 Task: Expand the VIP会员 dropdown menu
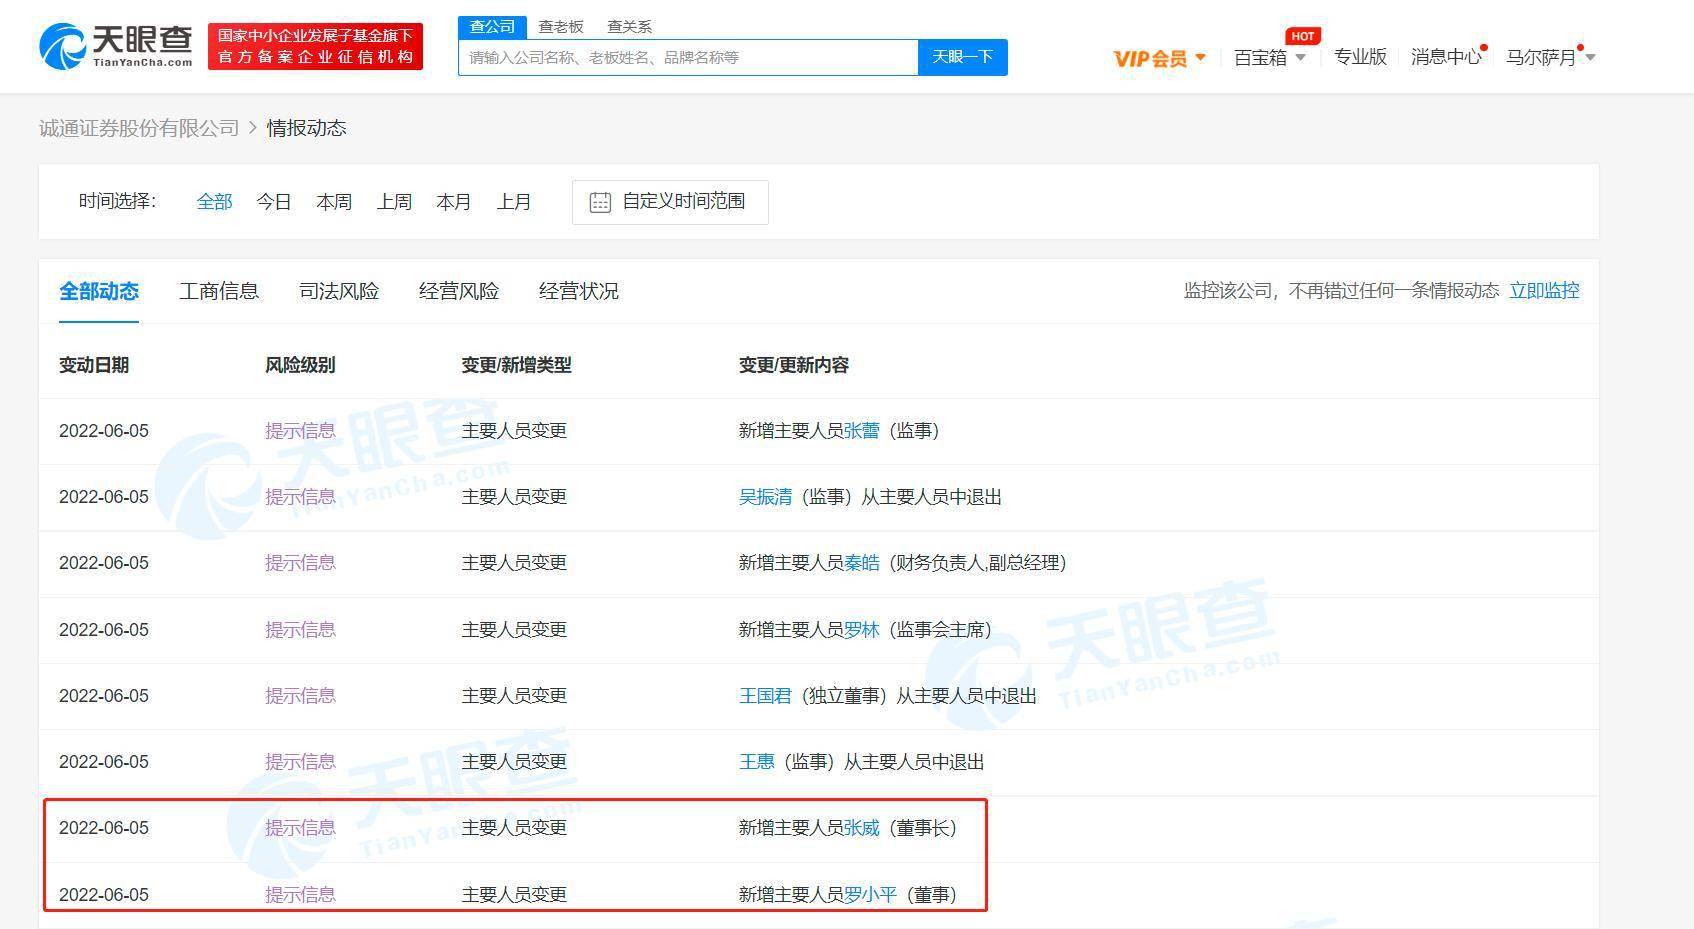[x=1159, y=58]
